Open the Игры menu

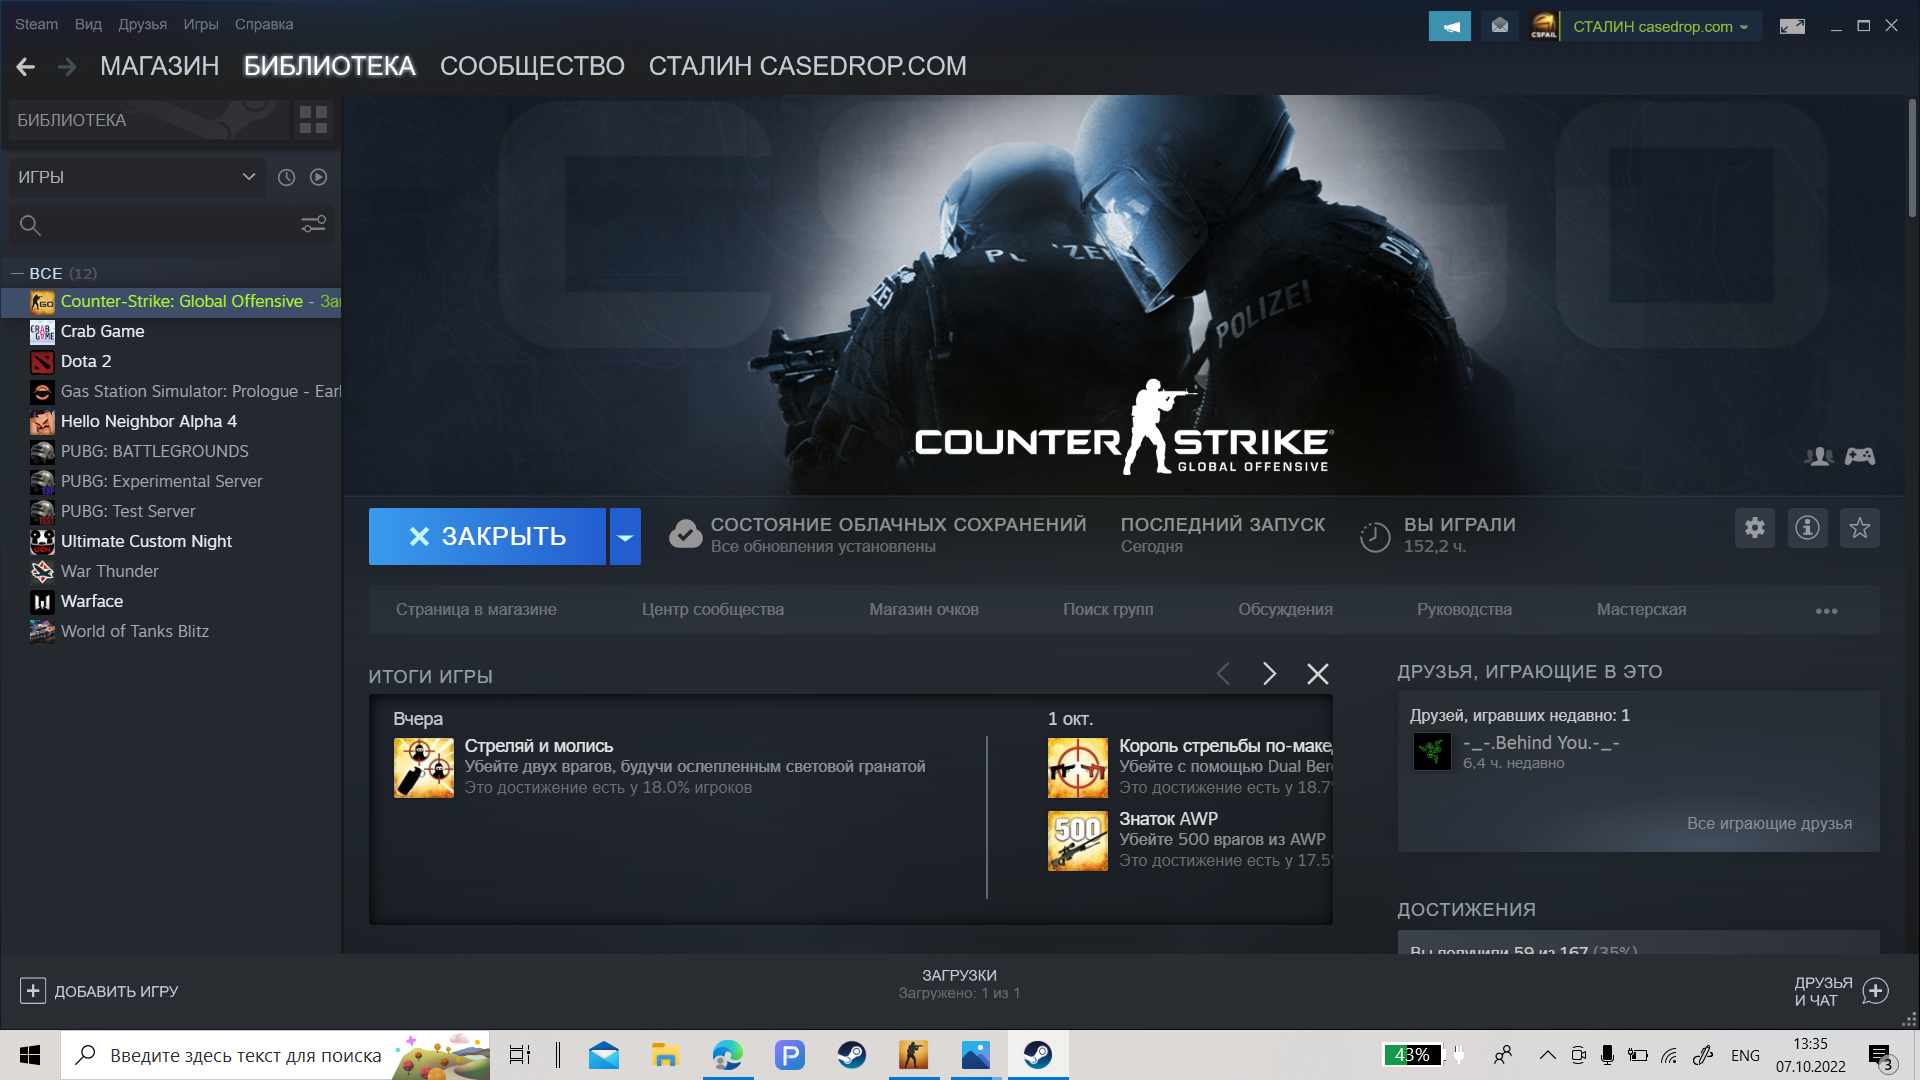pos(200,24)
